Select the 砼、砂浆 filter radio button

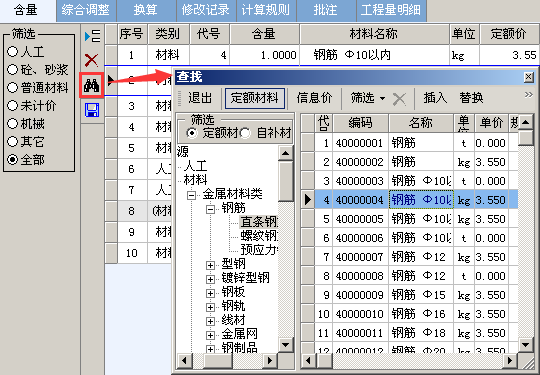(x=12, y=70)
